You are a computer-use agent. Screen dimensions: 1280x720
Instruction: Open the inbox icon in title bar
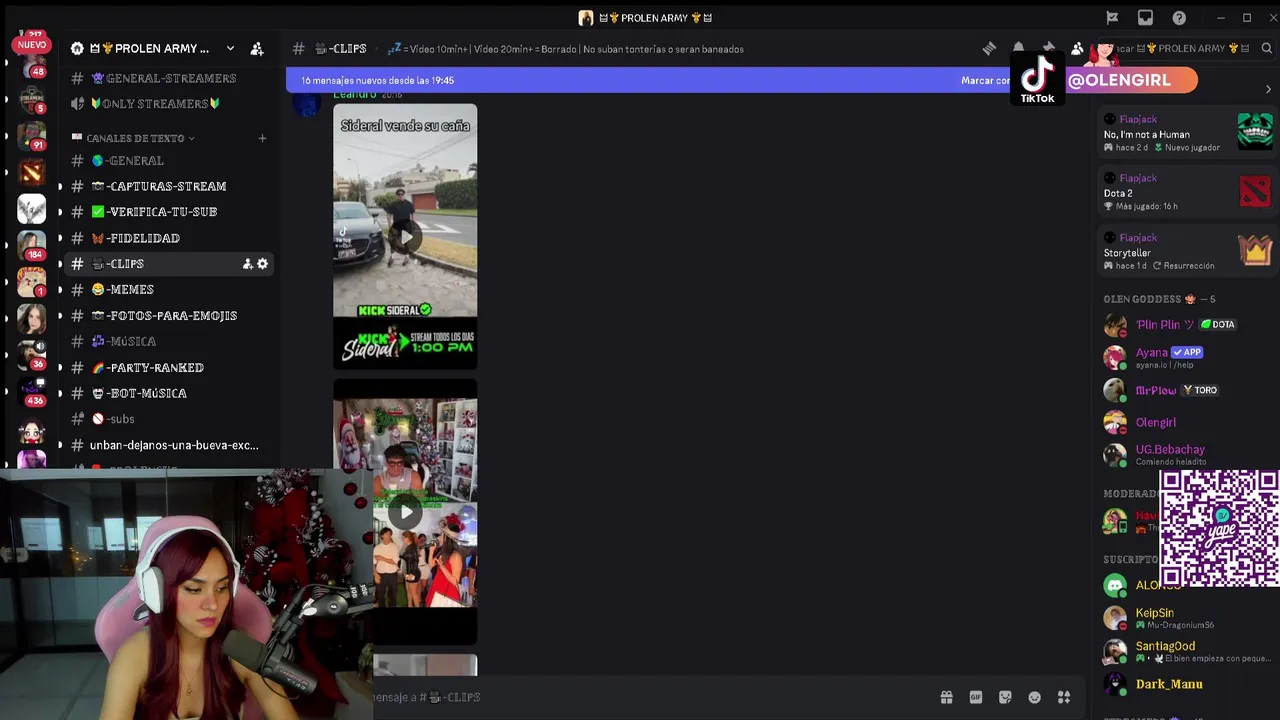[x=1145, y=18]
